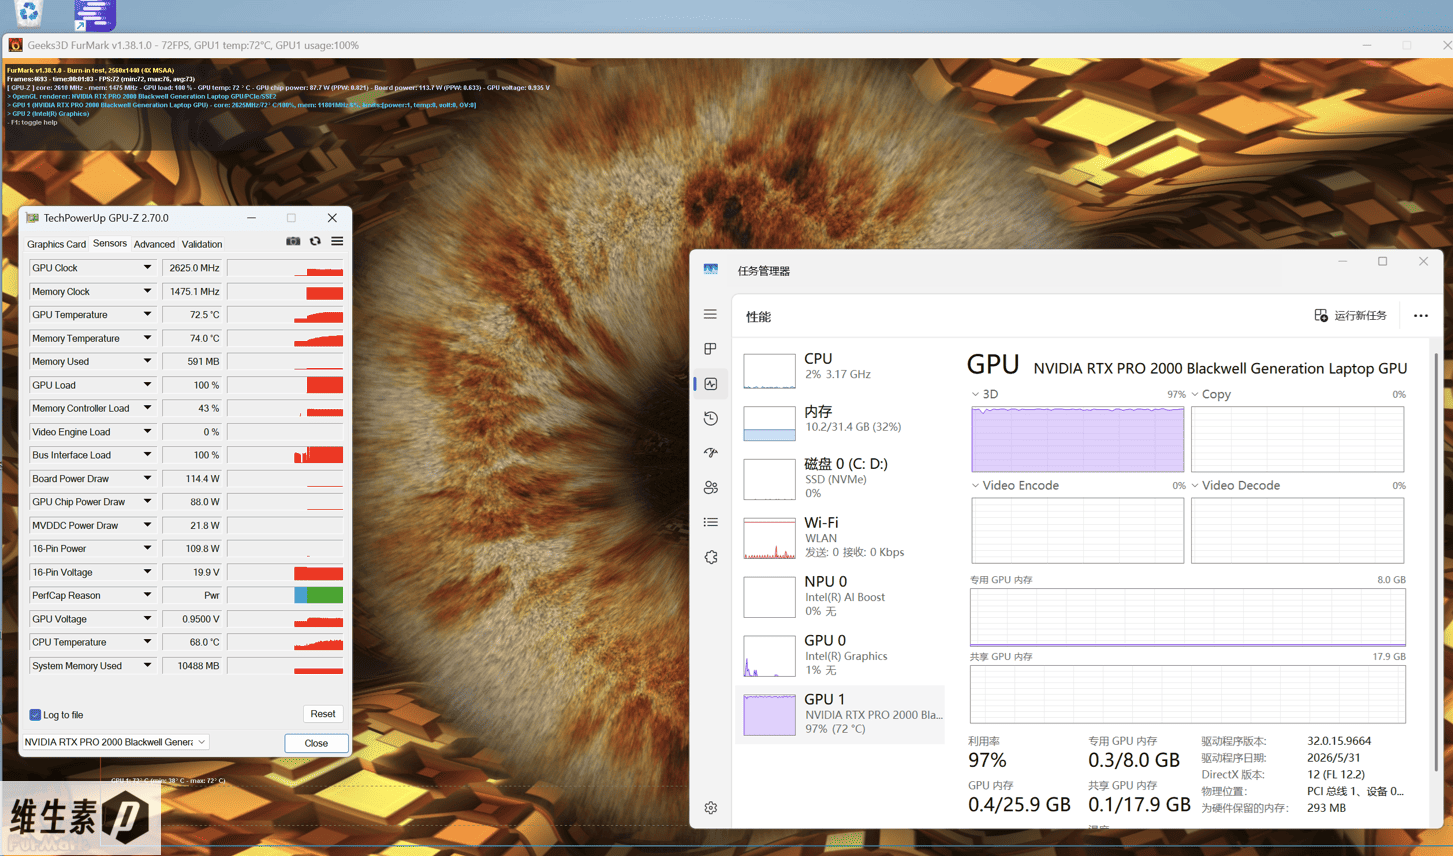The width and height of the screenshot is (1453, 856).
Task: Open the Memory Clock sensor dropdown
Action: click(x=147, y=291)
